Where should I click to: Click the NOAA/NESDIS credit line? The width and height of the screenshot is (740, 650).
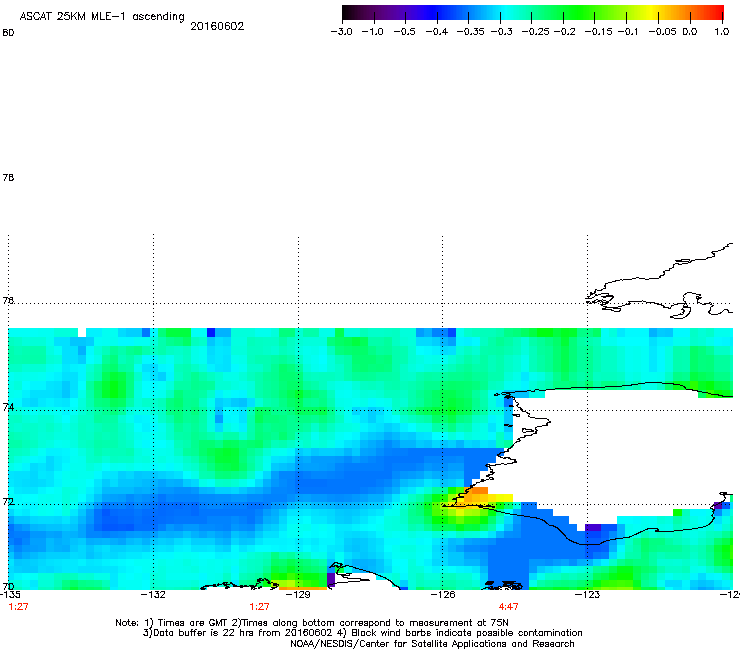click(432, 644)
